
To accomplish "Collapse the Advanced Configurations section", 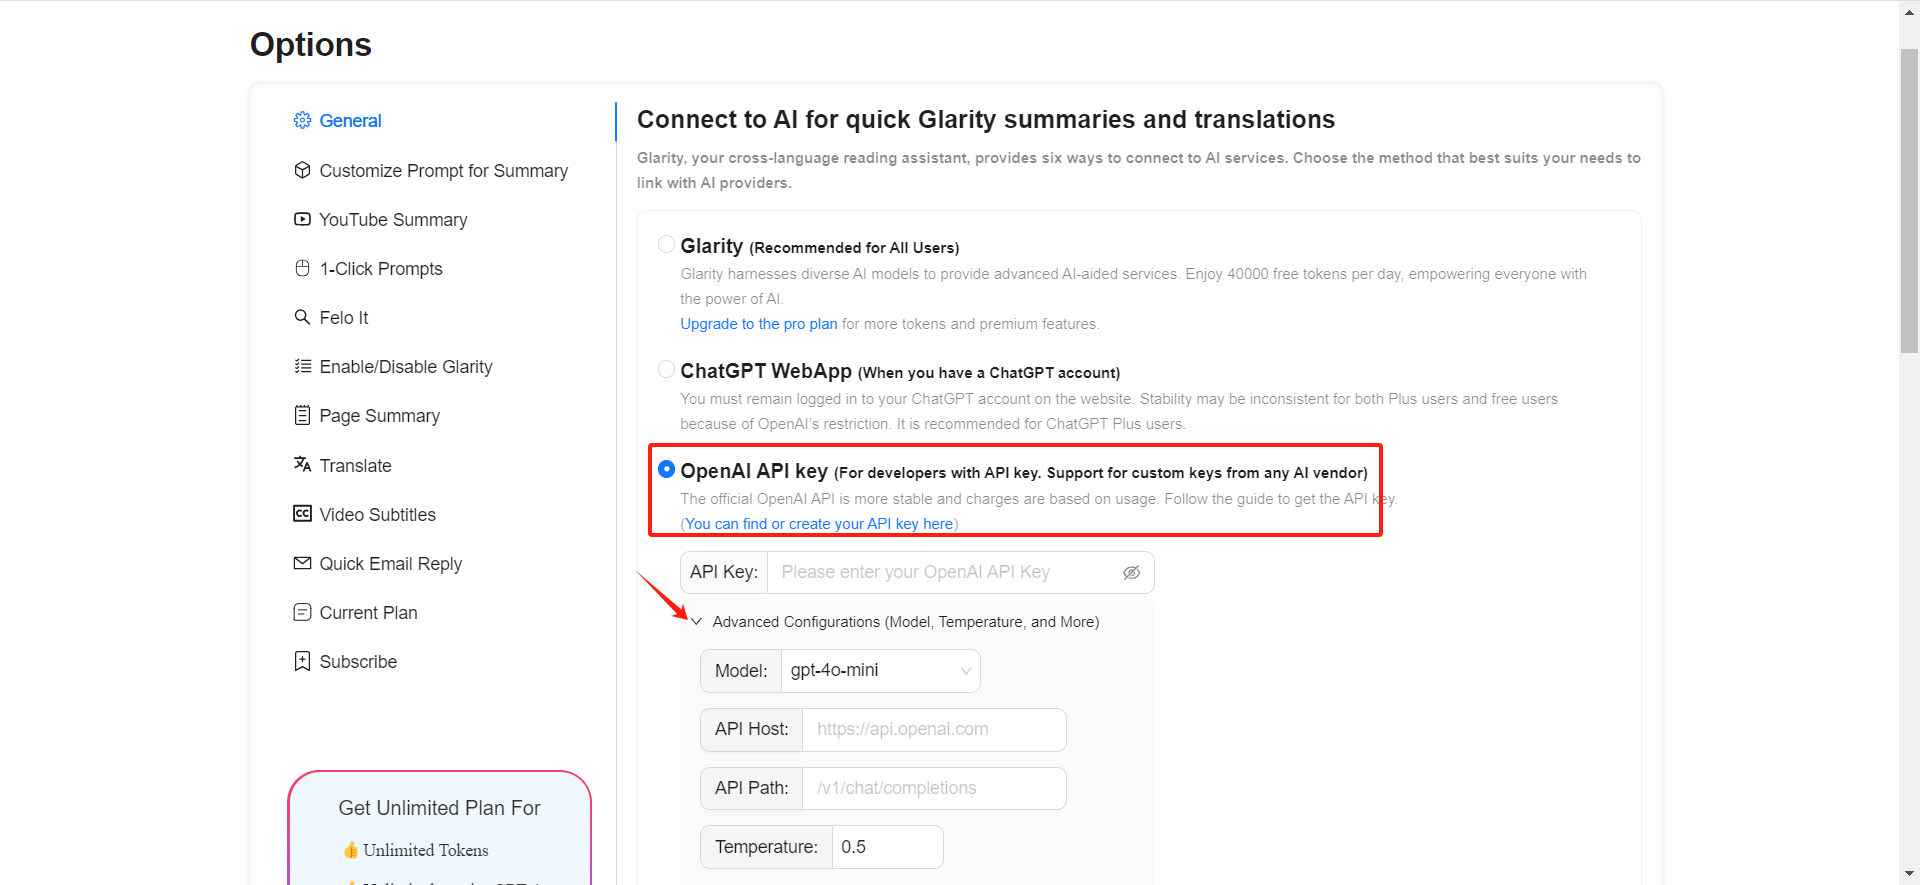I will tap(697, 621).
